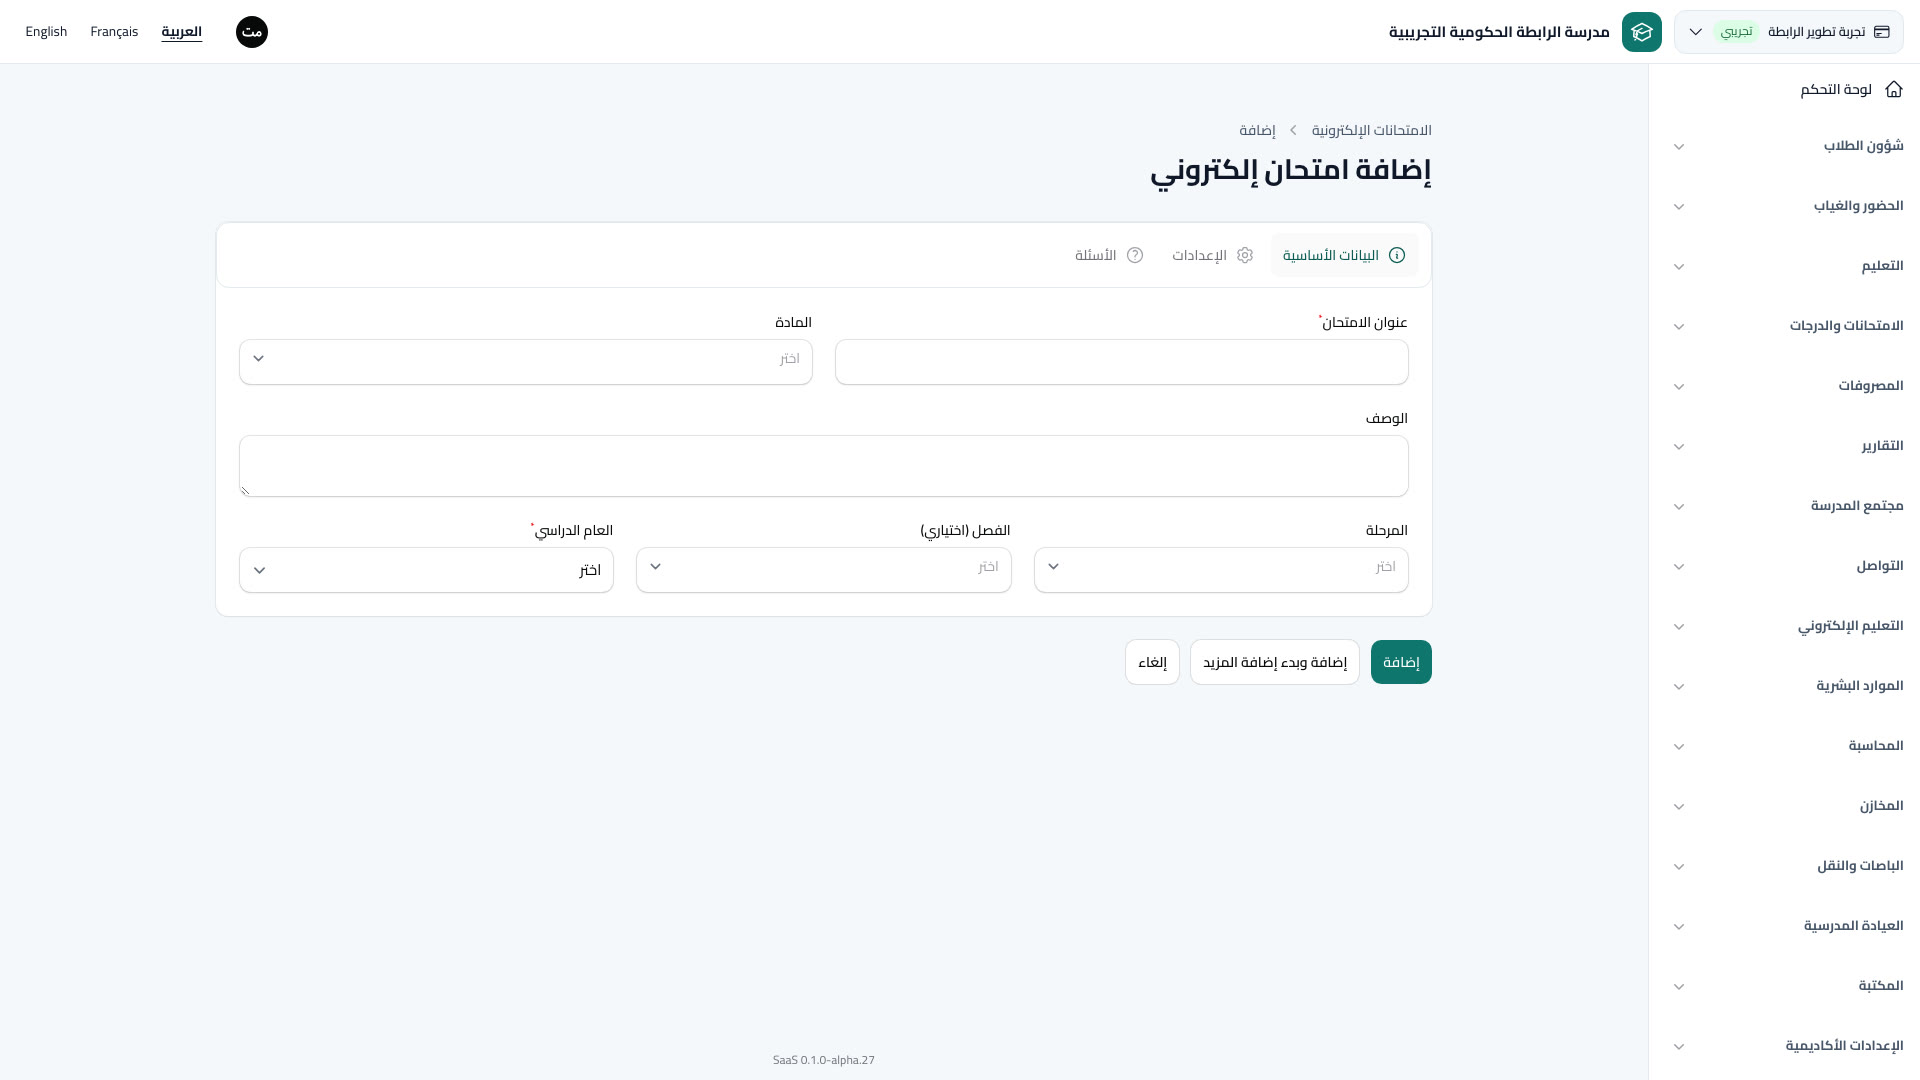Click the question mark icon in الأسئلة tab

[x=1135, y=255]
